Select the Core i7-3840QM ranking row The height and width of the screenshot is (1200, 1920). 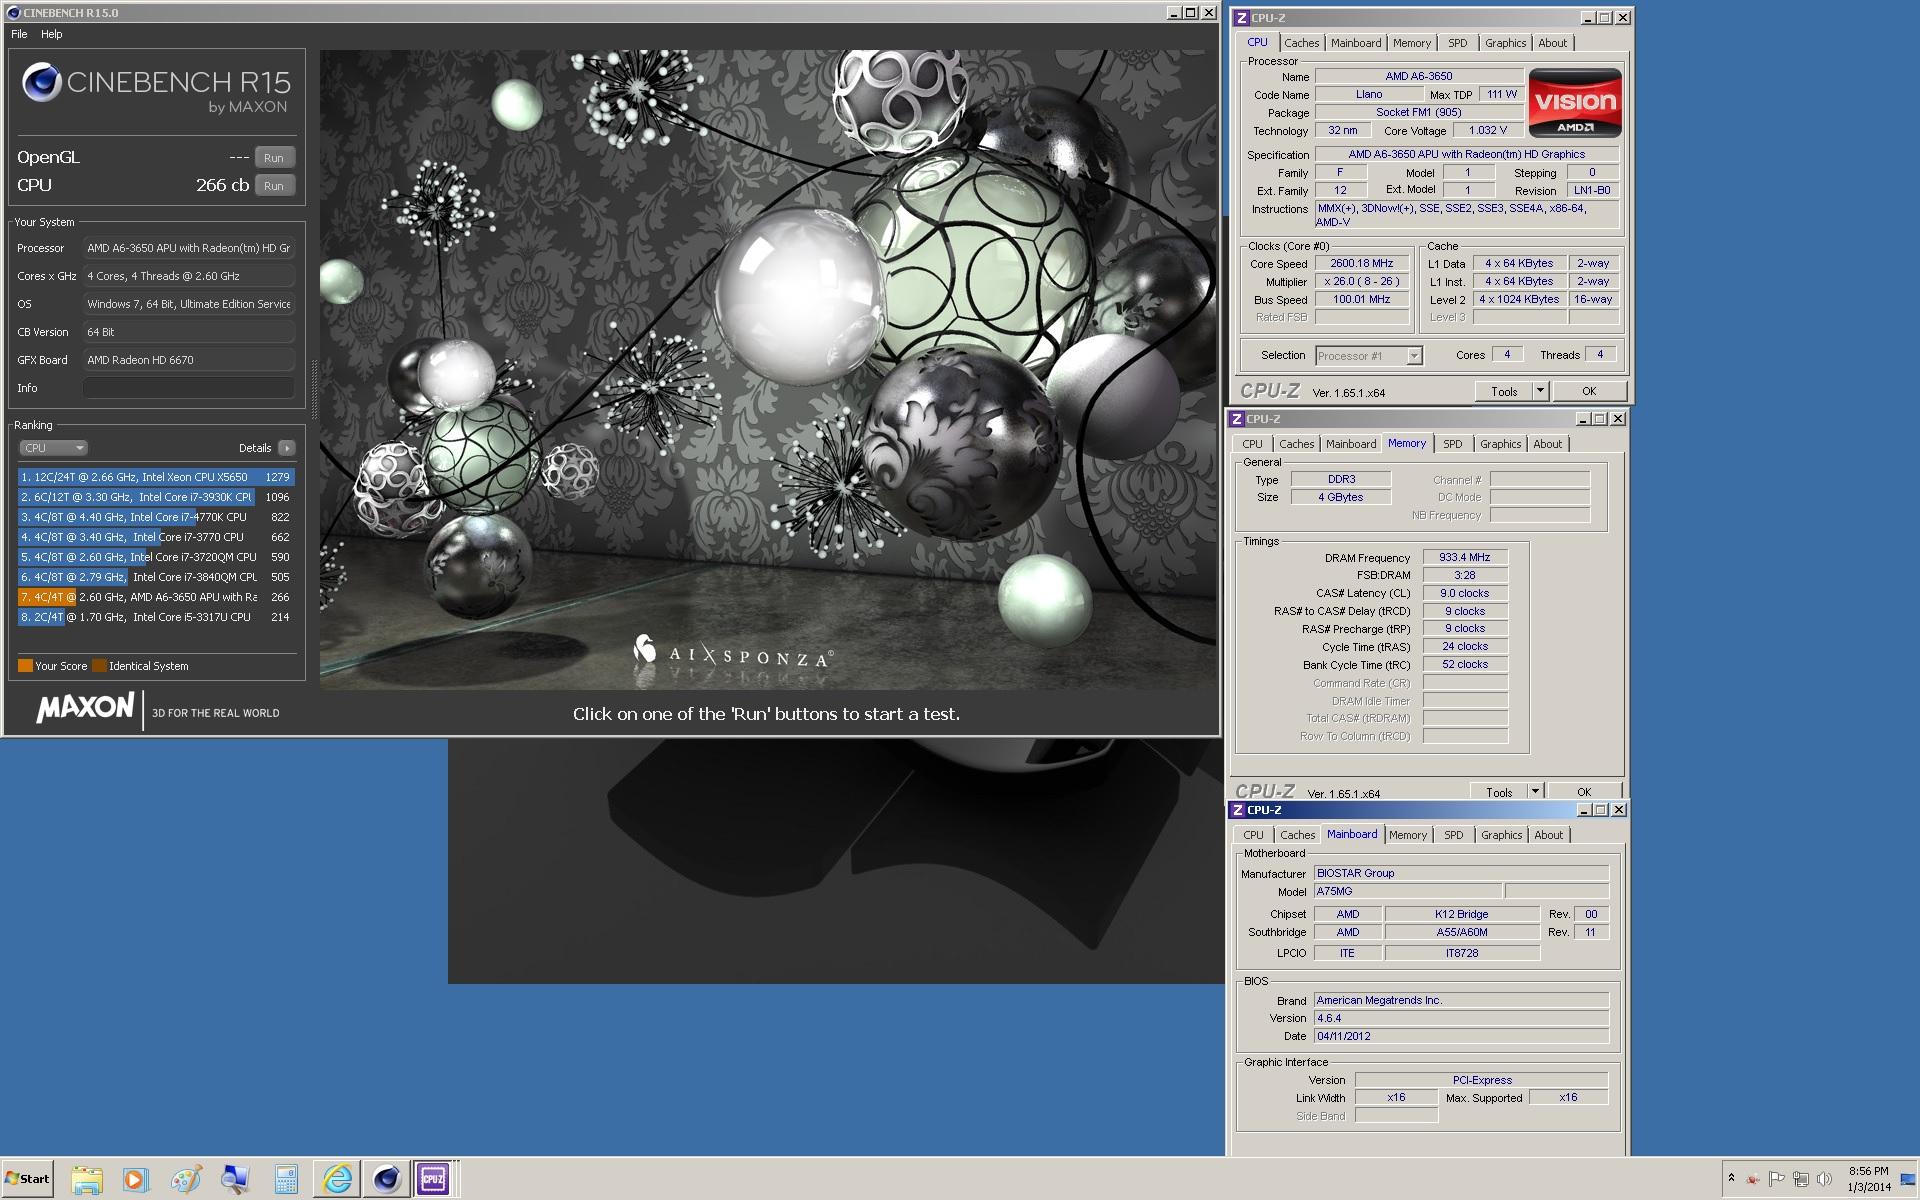coord(156,577)
